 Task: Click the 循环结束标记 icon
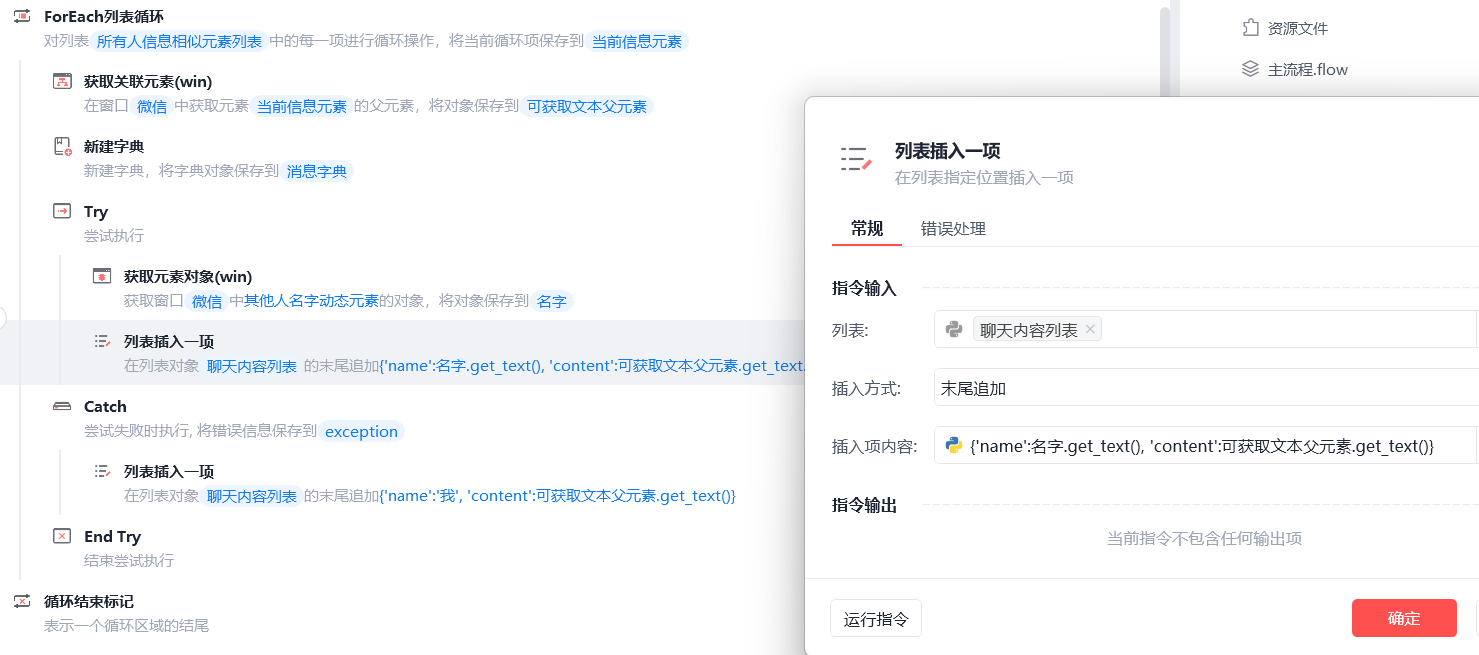click(21, 601)
